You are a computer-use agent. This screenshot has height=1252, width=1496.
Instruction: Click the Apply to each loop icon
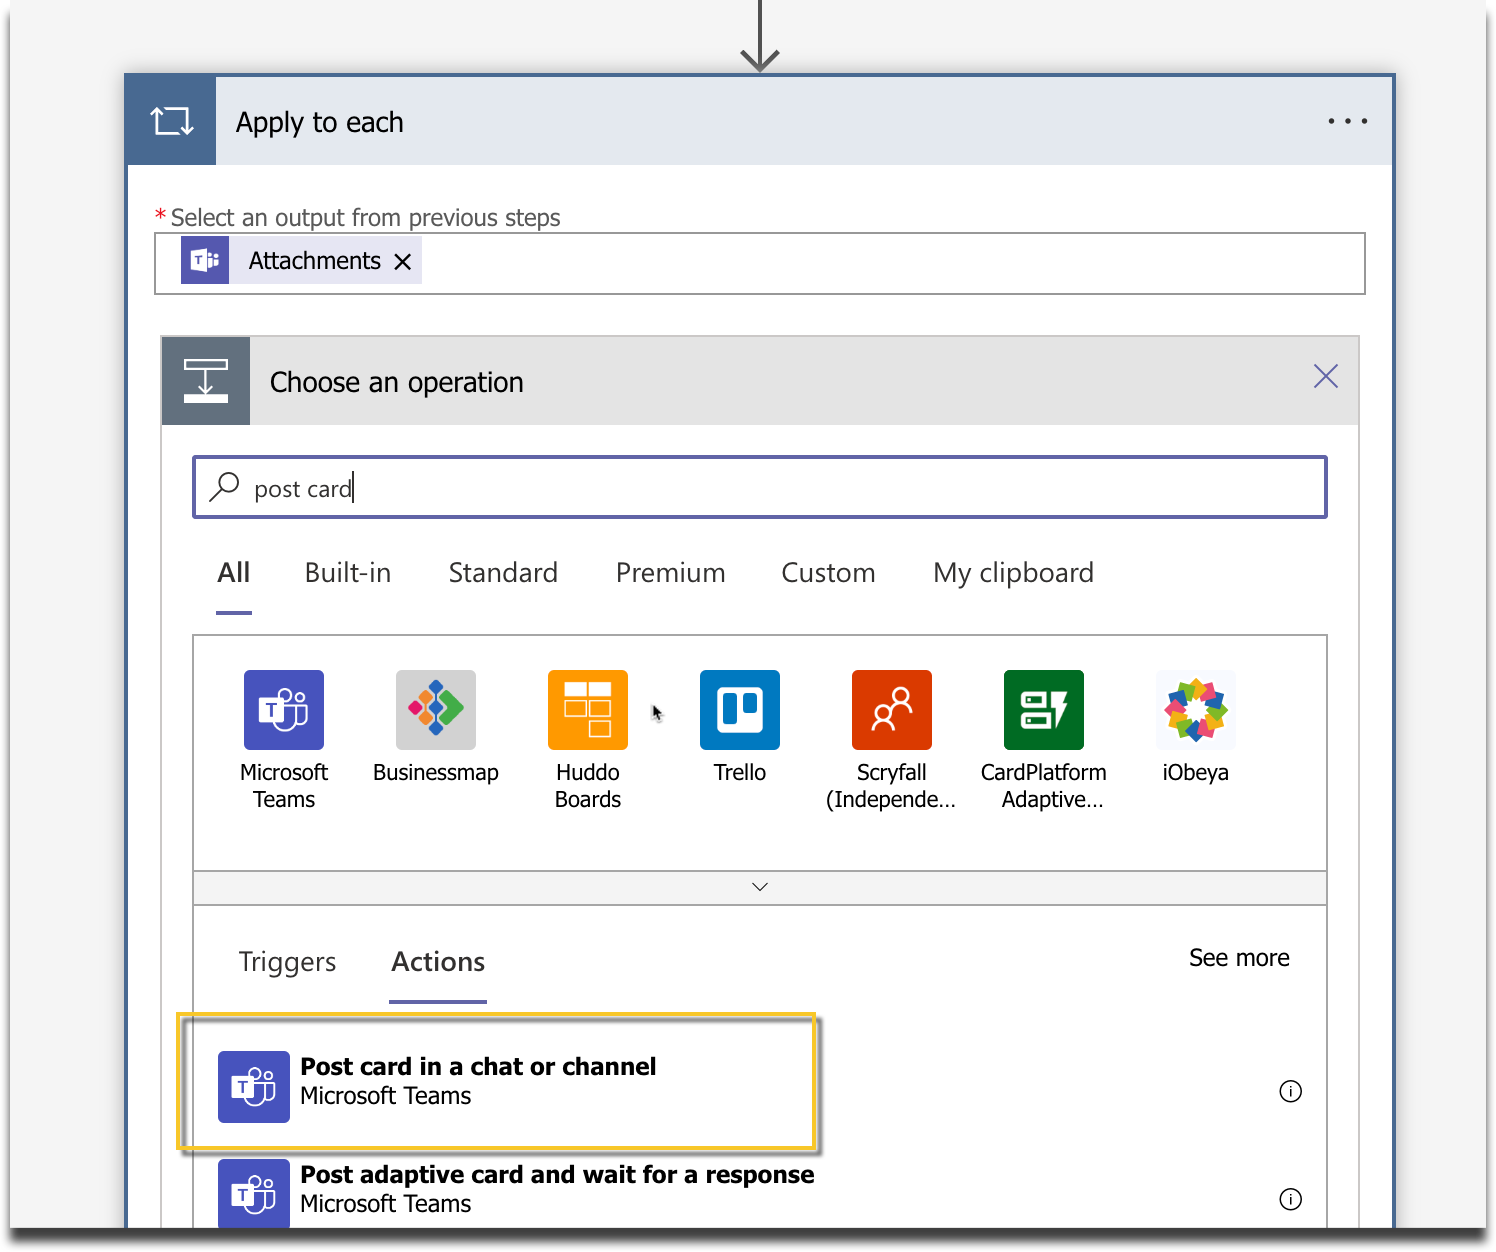point(171,121)
